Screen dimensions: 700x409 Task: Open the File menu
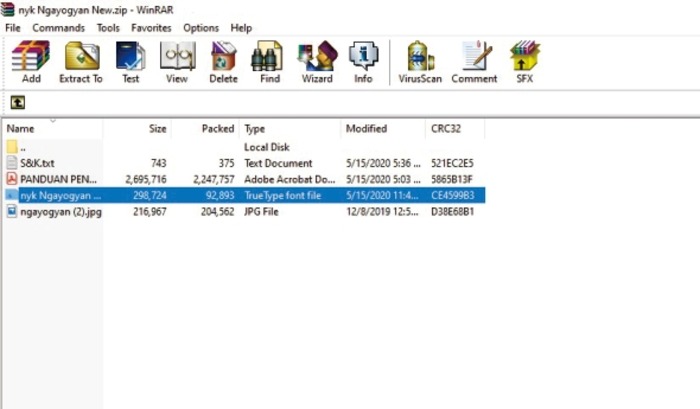coord(12,28)
